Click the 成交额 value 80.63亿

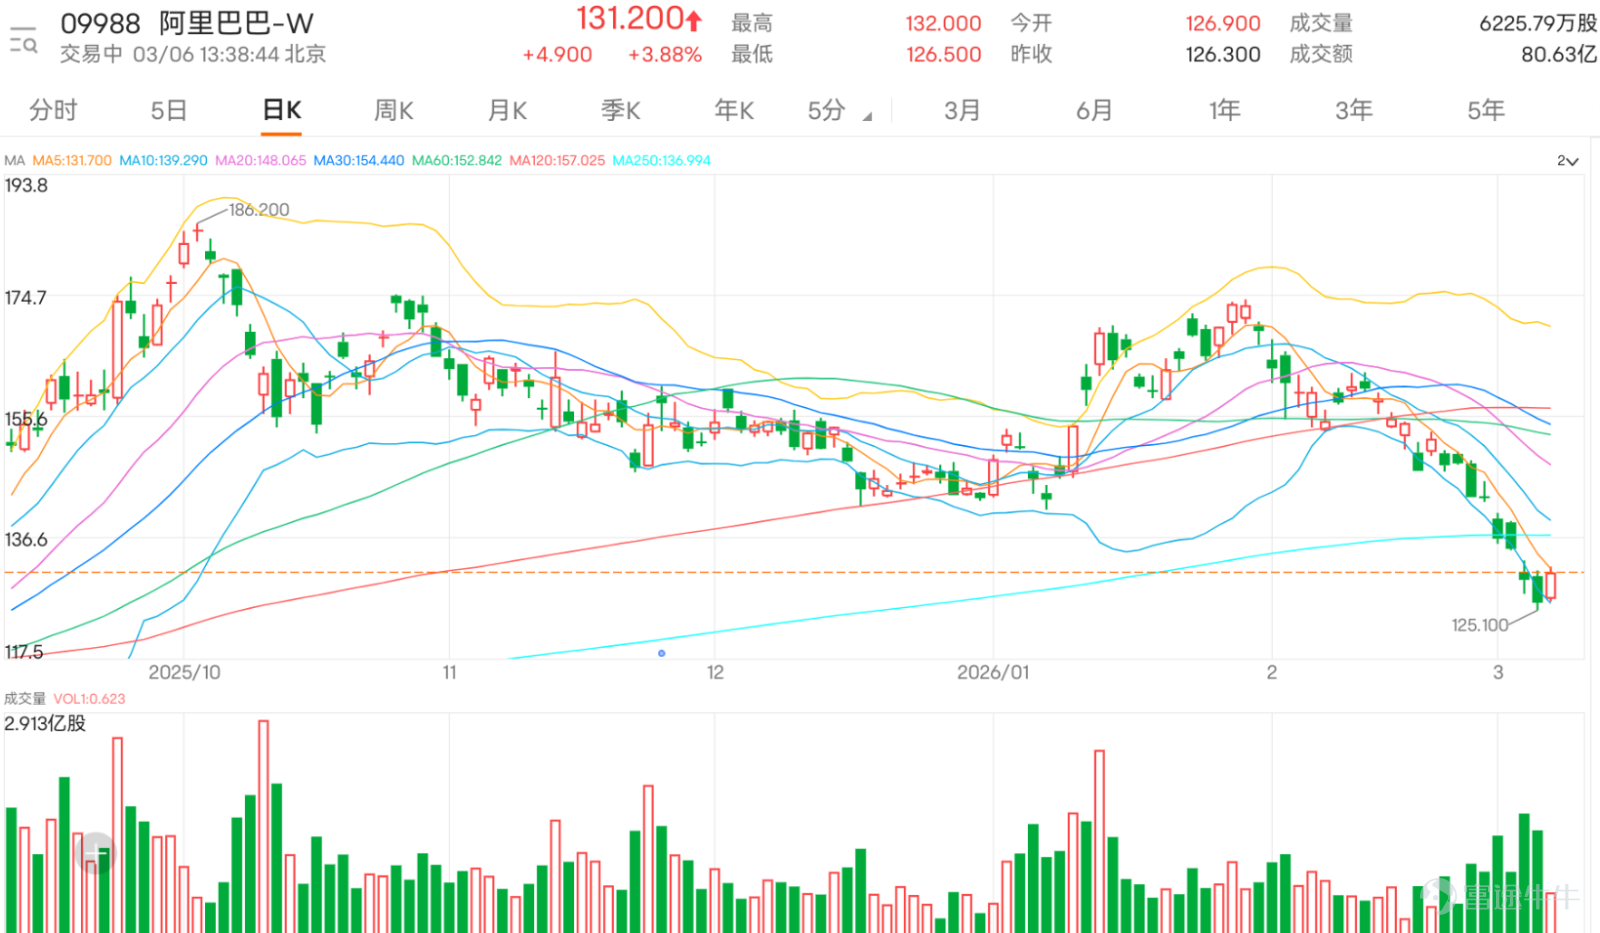point(1559,55)
